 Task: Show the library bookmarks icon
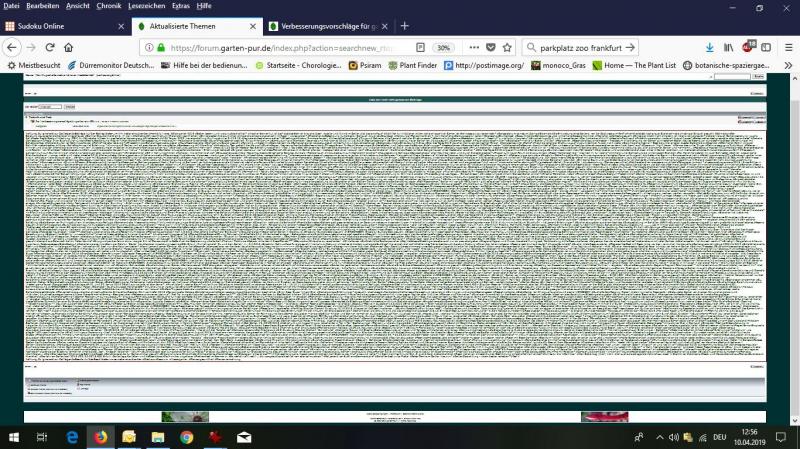click(730, 47)
